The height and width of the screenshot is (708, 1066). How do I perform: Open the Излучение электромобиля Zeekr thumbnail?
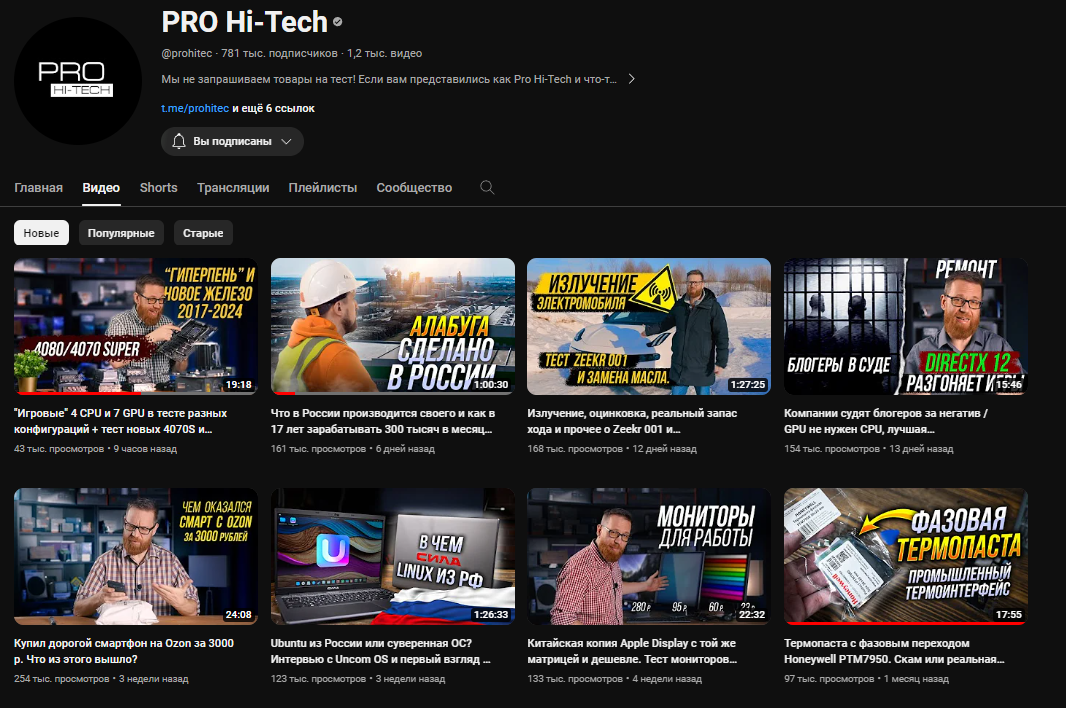click(x=649, y=326)
